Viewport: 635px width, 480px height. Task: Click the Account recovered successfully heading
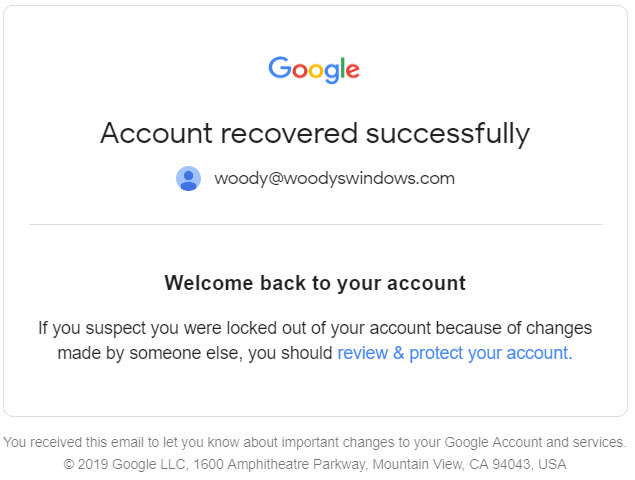(x=315, y=134)
